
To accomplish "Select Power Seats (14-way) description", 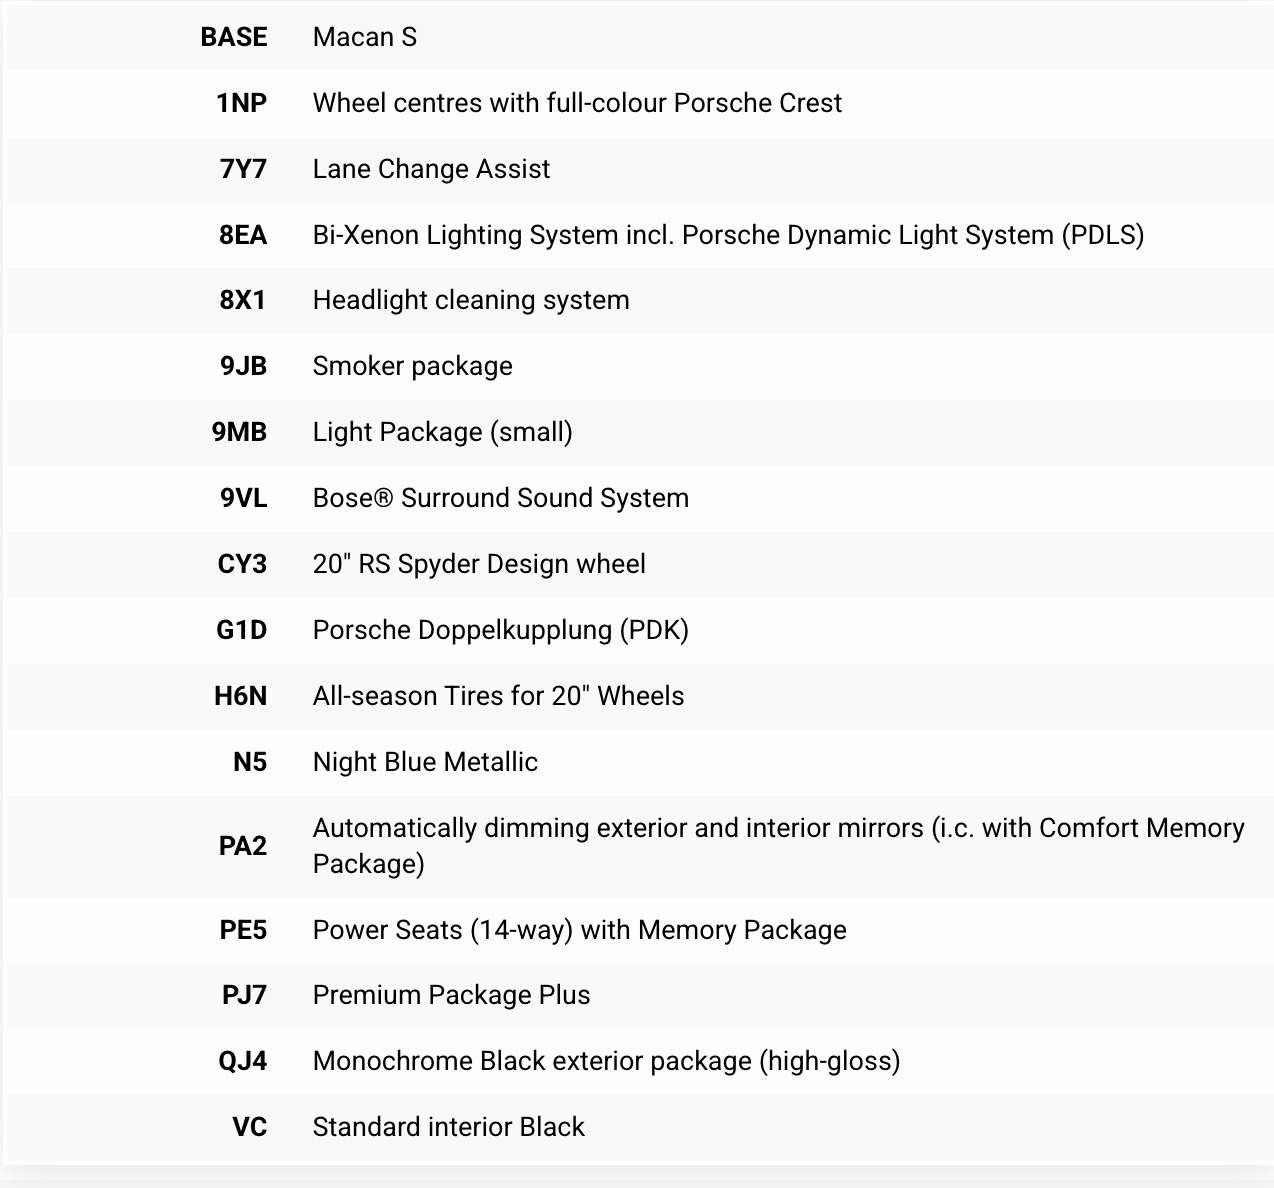I will (x=579, y=930).
